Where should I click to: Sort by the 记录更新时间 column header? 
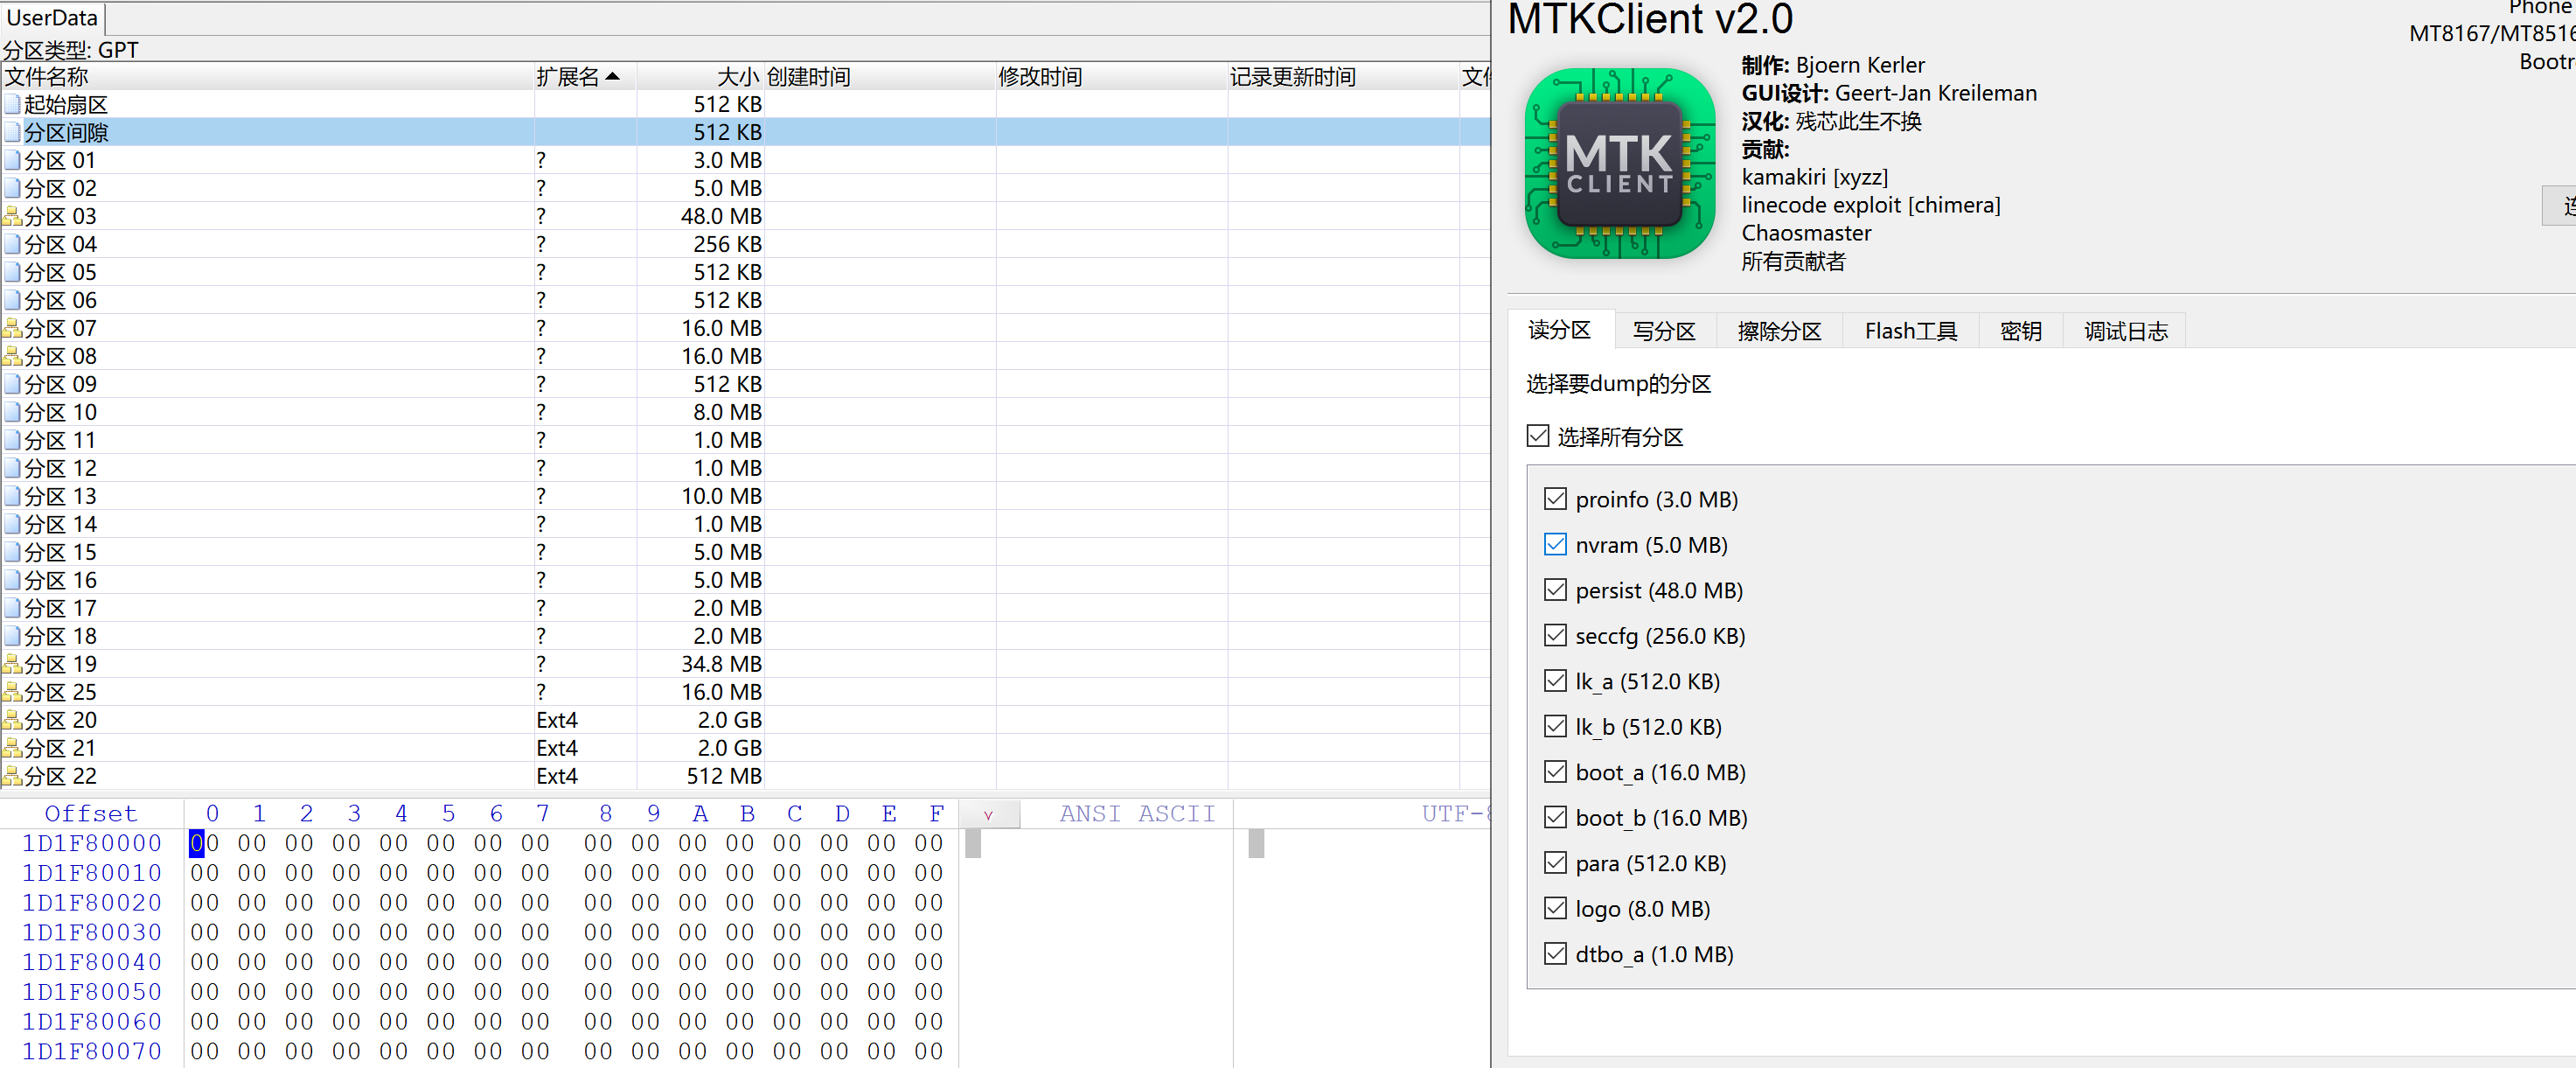pyautogui.click(x=1344, y=77)
